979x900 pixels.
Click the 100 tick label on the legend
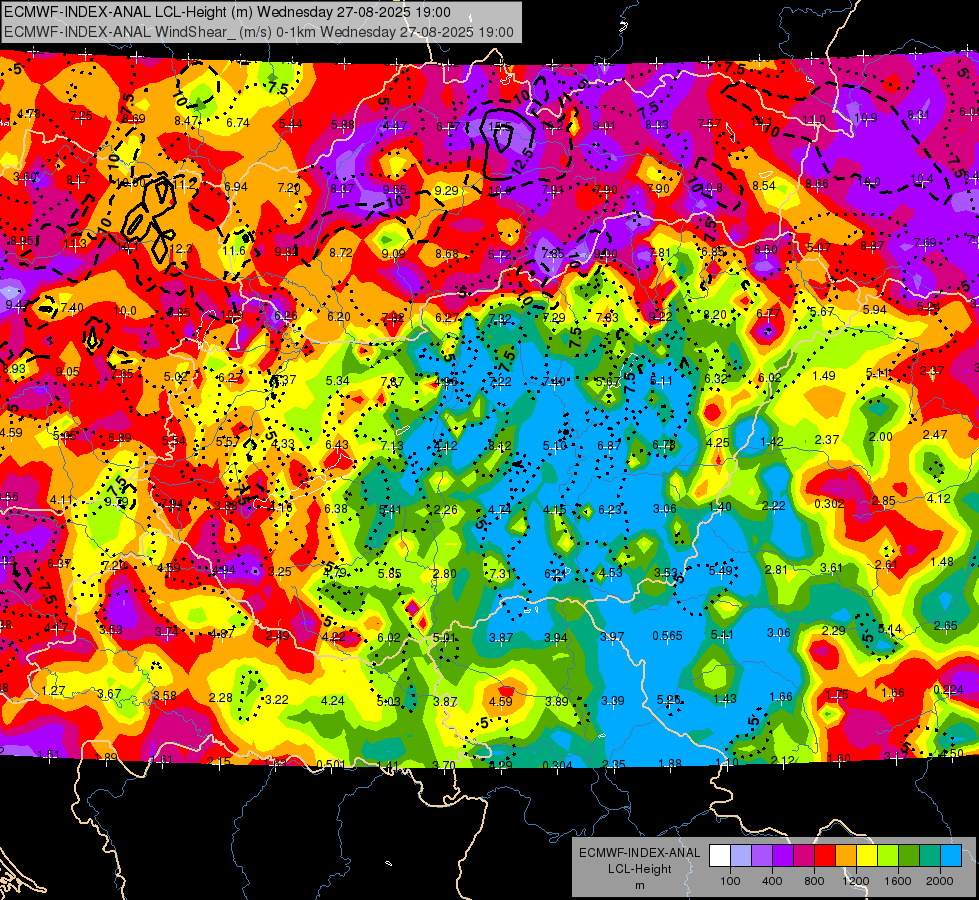pos(730,881)
